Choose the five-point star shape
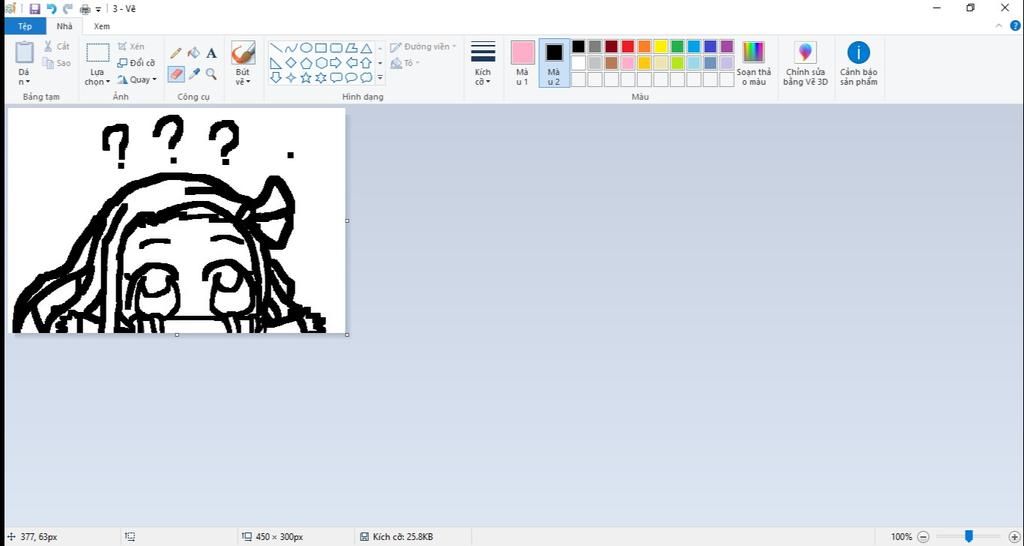 coord(306,78)
